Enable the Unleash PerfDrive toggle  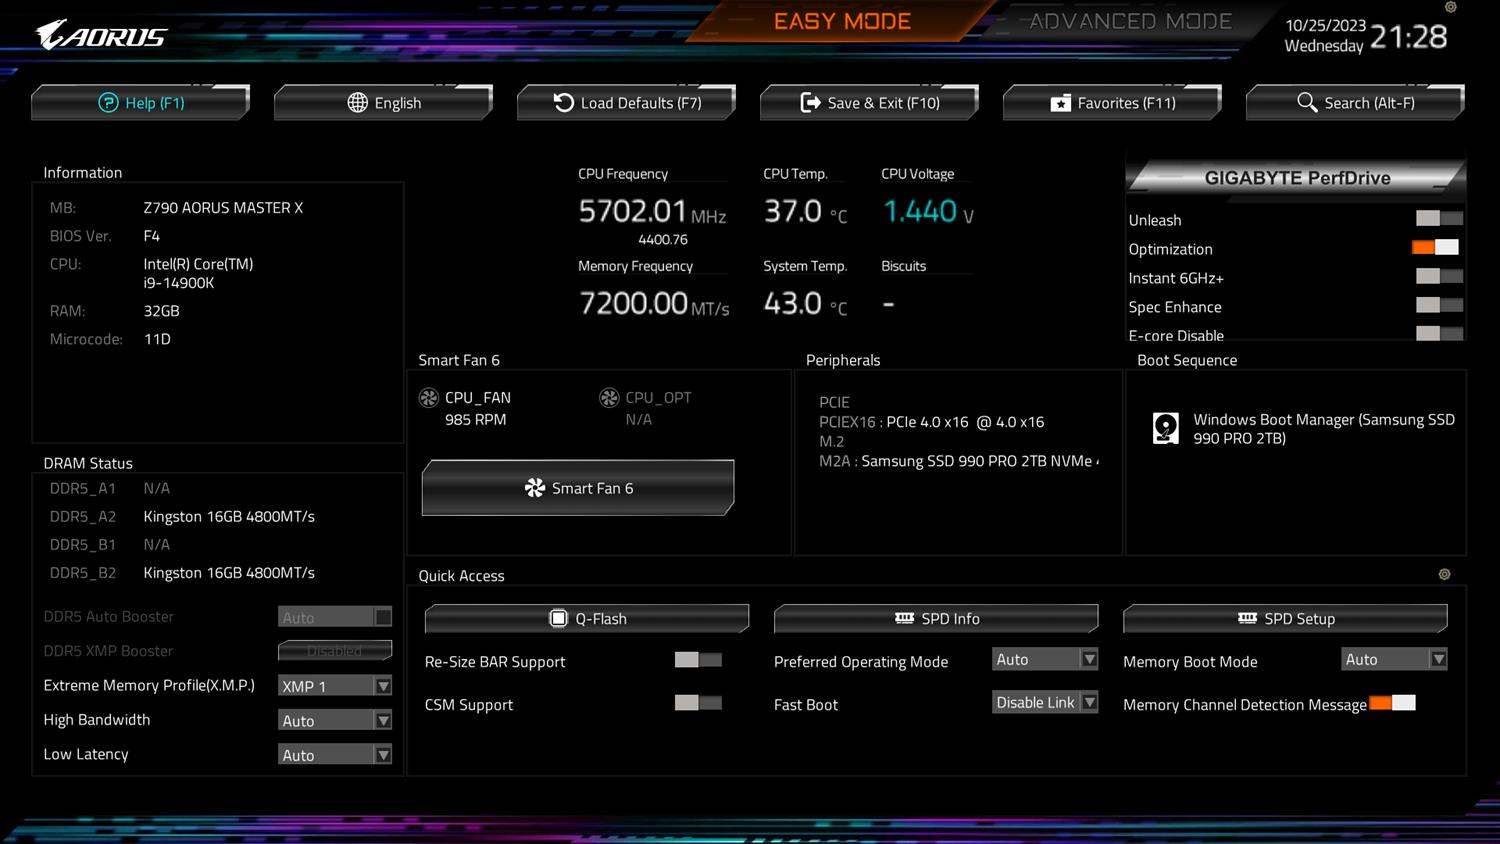coord(1439,219)
